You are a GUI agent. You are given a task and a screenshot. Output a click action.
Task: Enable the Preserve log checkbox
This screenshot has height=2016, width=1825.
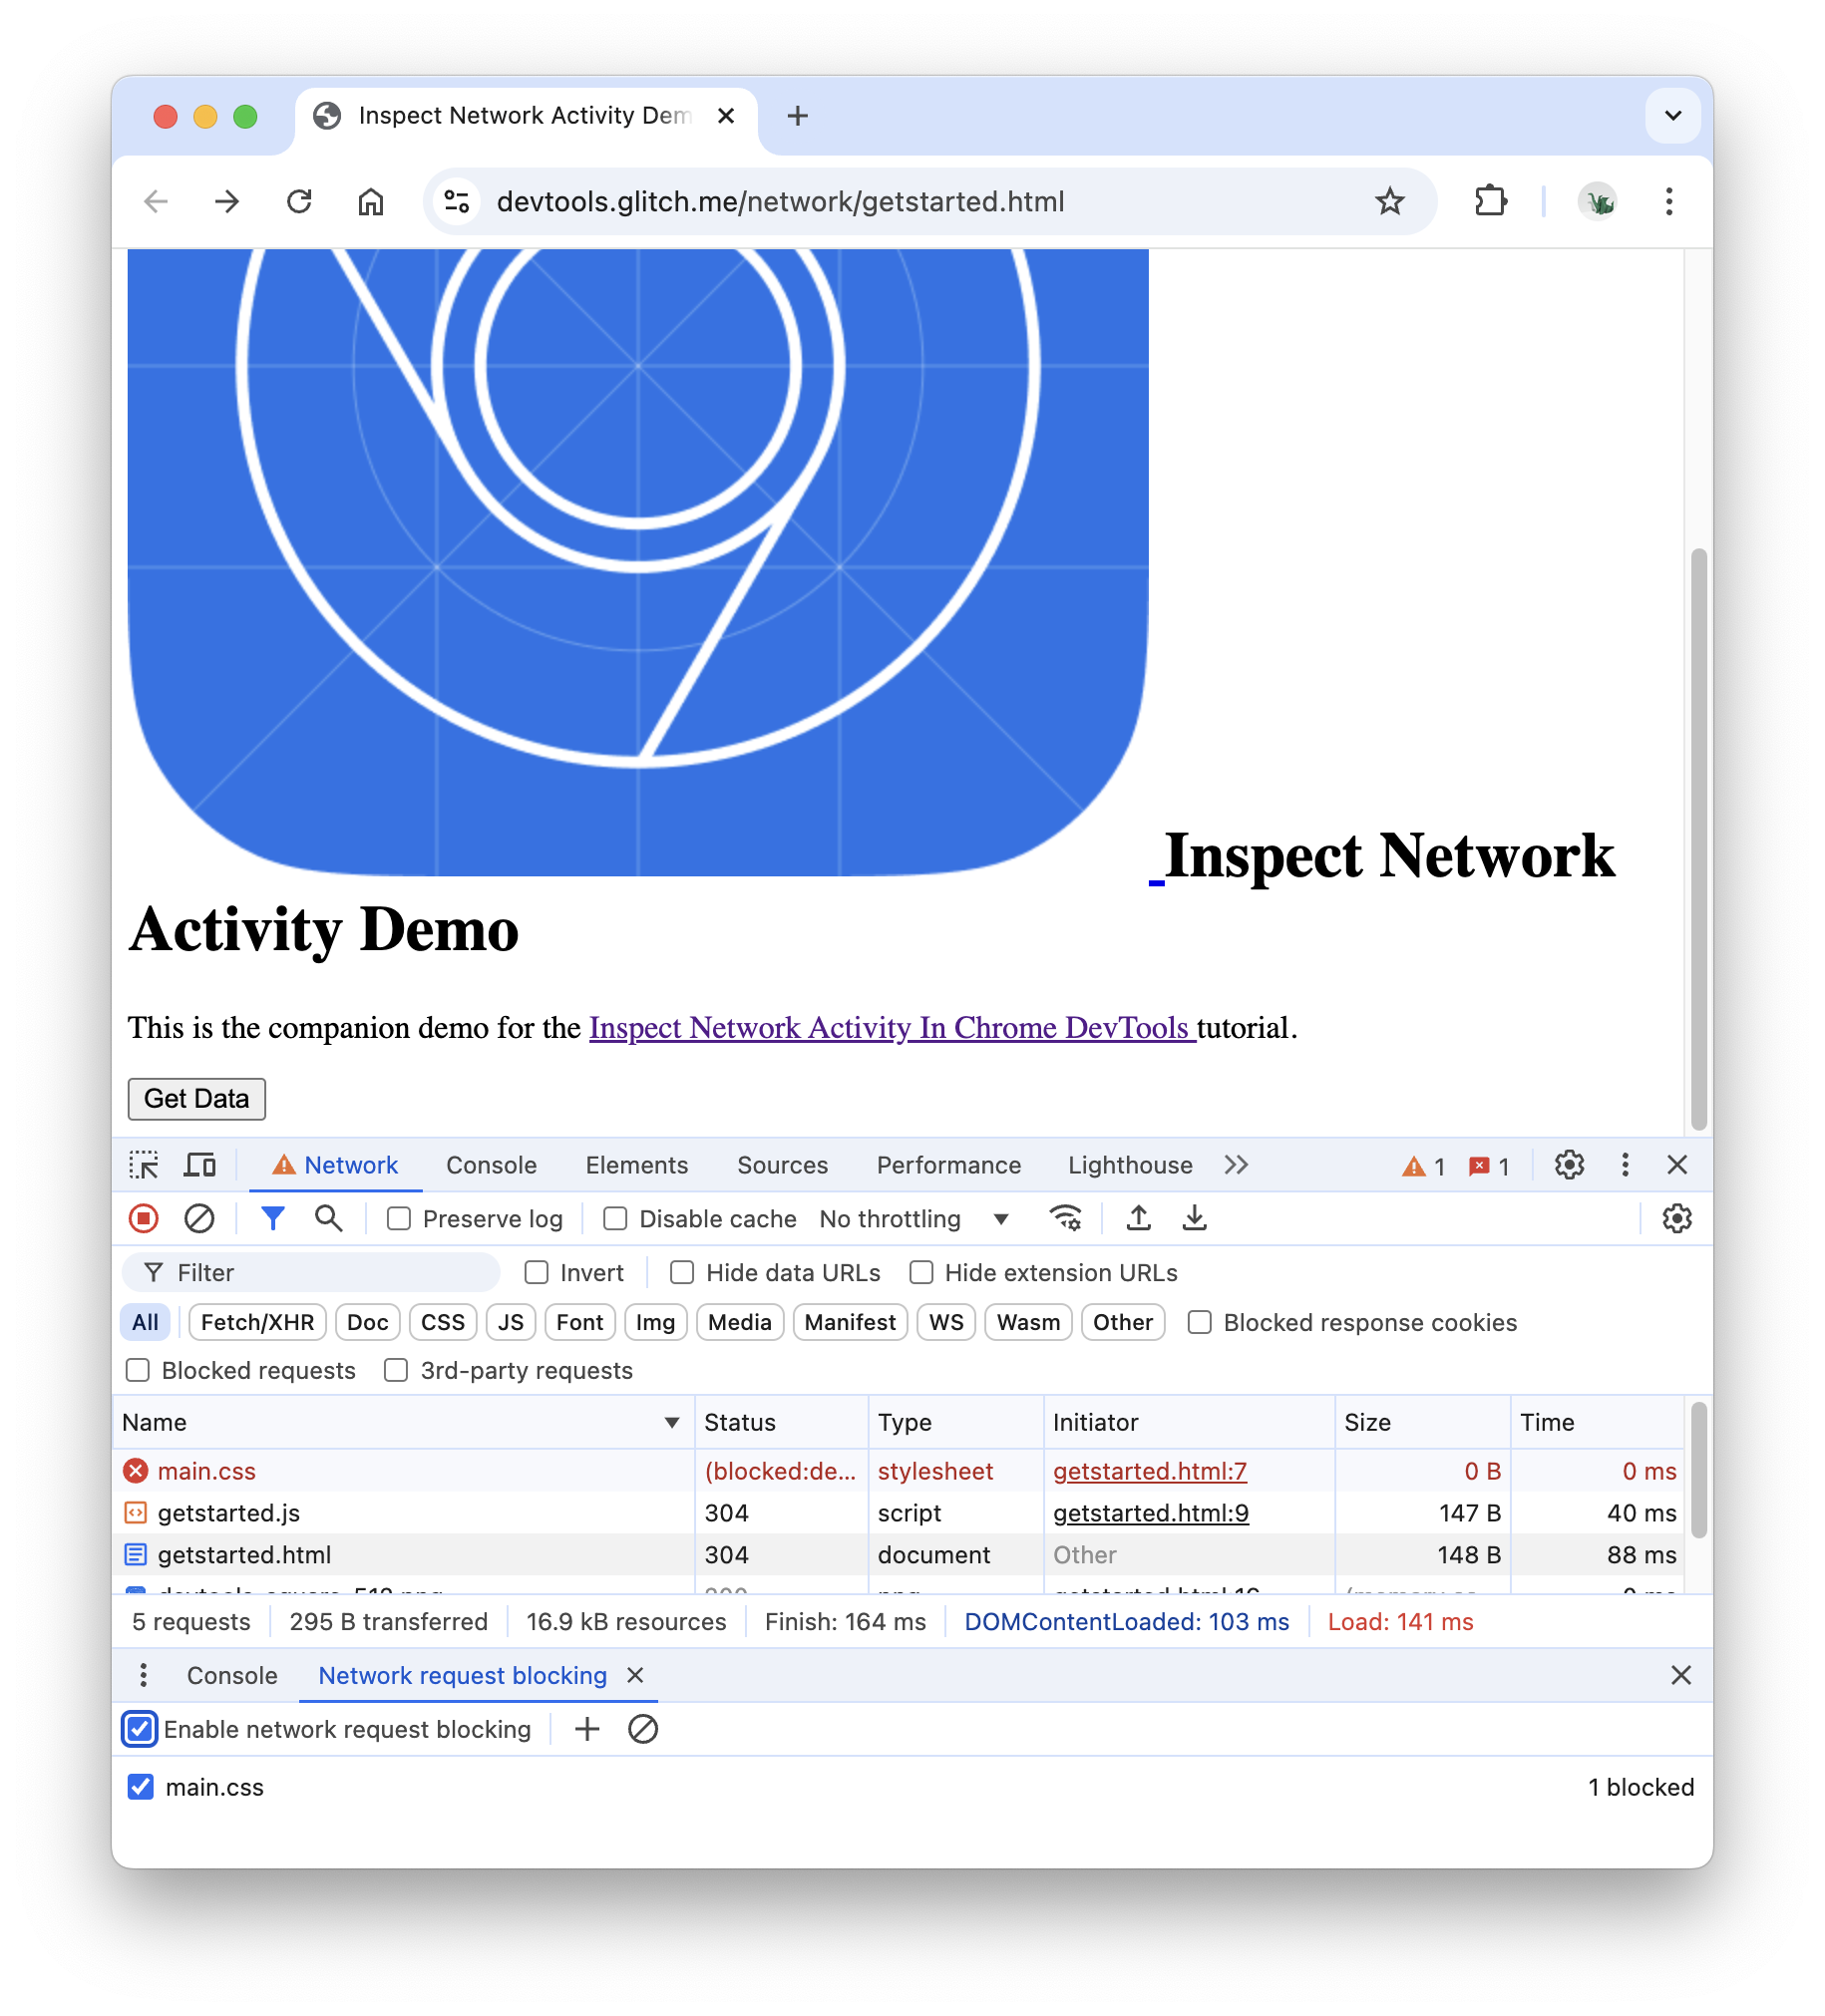[399, 1219]
